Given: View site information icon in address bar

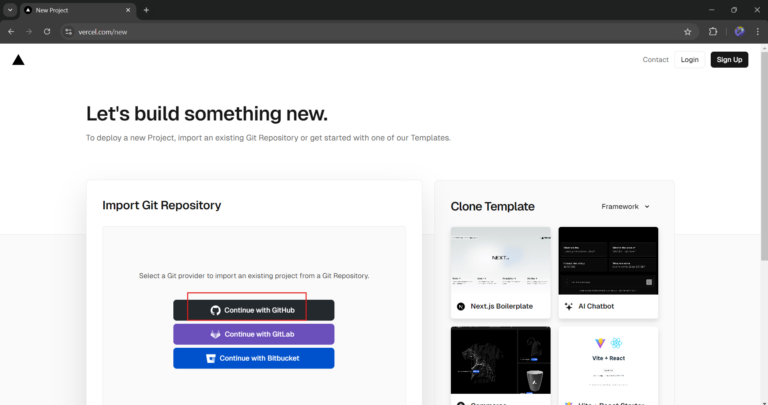Looking at the screenshot, I should click(x=69, y=32).
